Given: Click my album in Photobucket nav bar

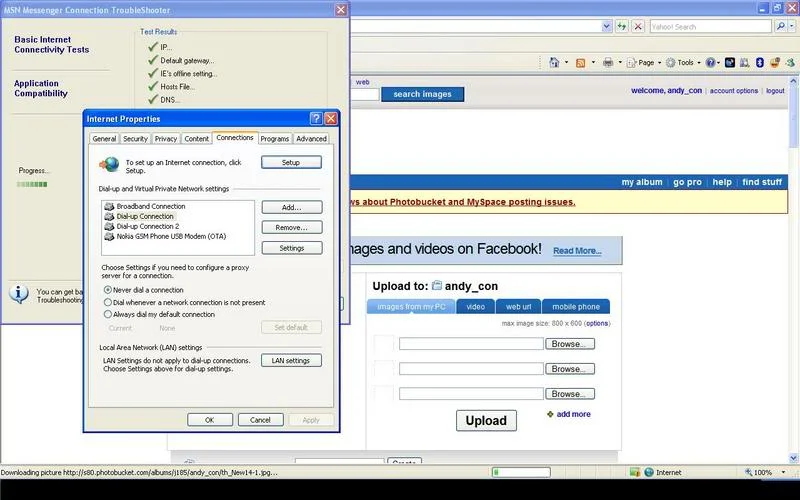Looking at the screenshot, I should point(642,182).
